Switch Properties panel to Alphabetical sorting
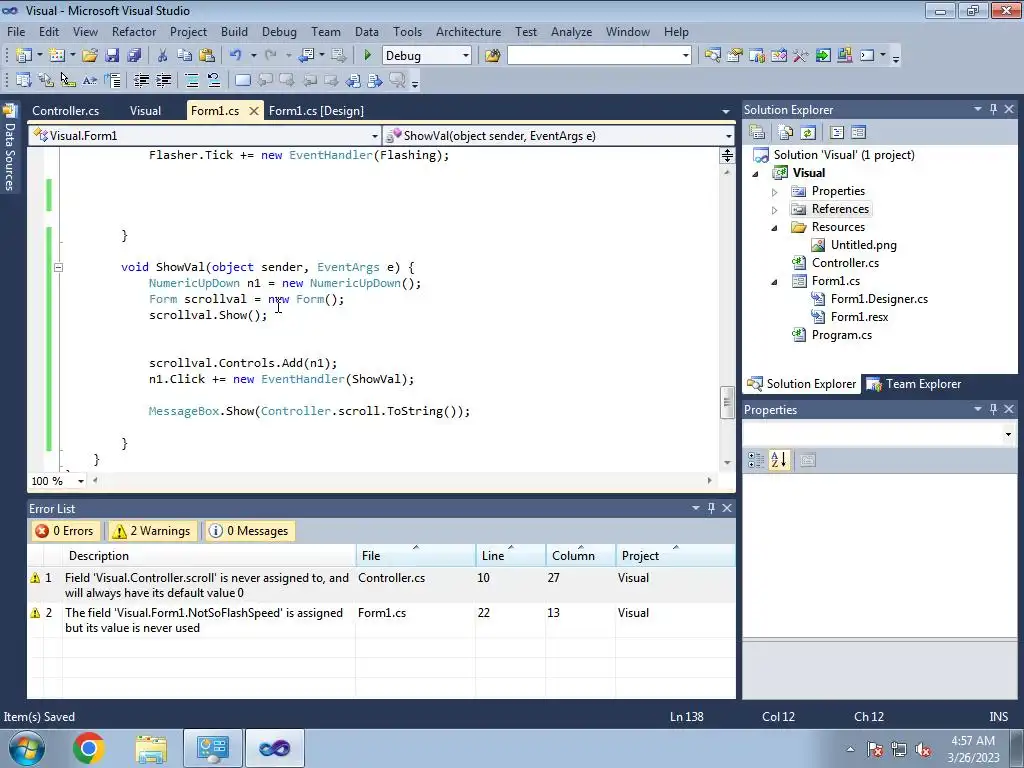Viewport: 1024px width, 768px height. tap(778, 460)
